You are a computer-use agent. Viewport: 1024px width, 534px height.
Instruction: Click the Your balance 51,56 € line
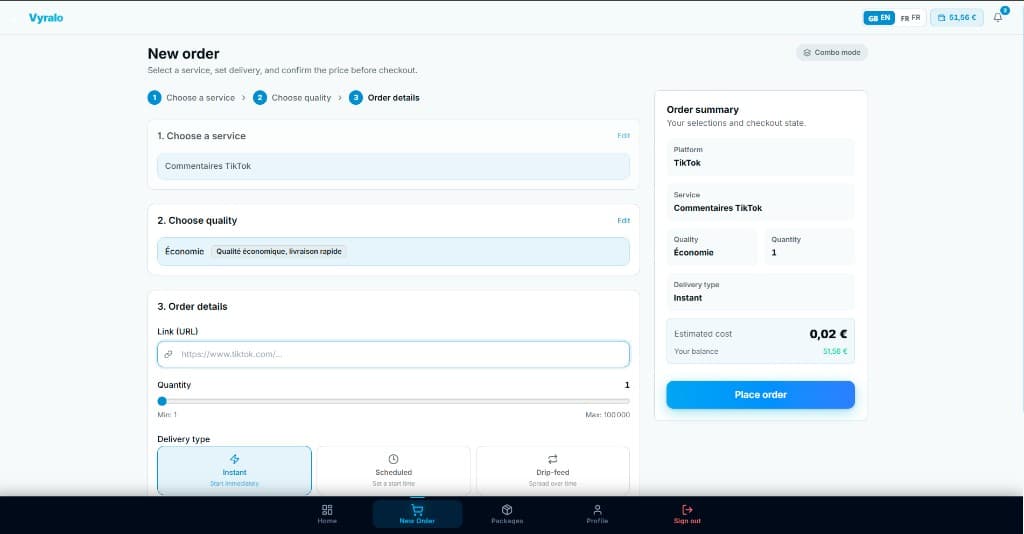(760, 351)
